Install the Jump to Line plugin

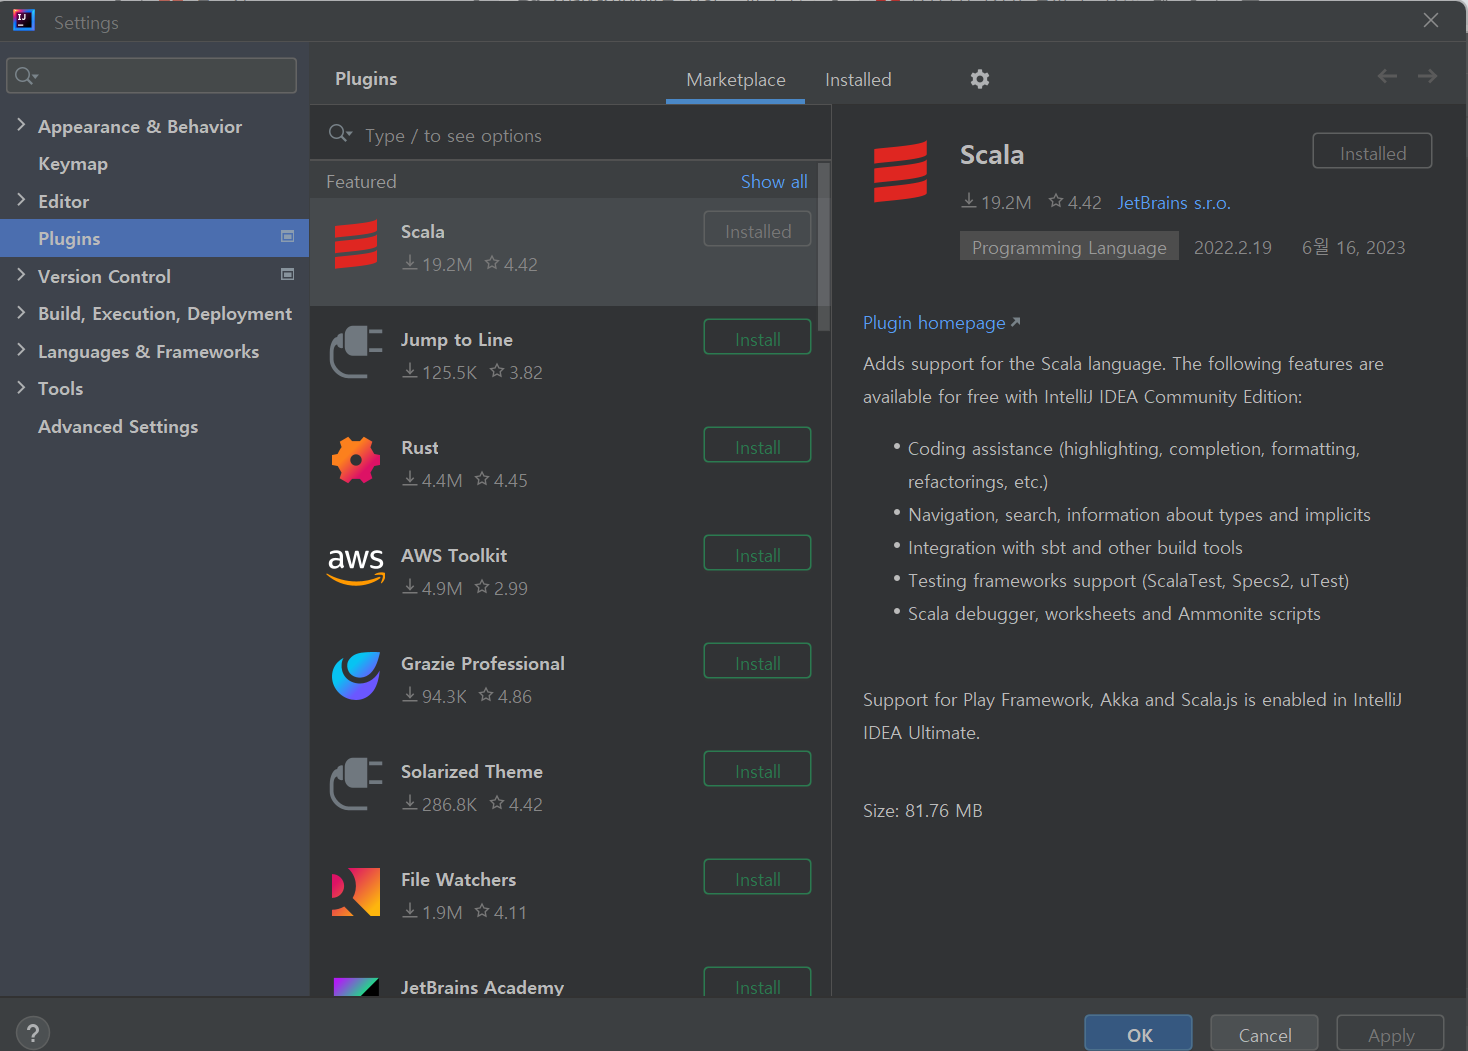pyautogui.click(x=757, y=337)
